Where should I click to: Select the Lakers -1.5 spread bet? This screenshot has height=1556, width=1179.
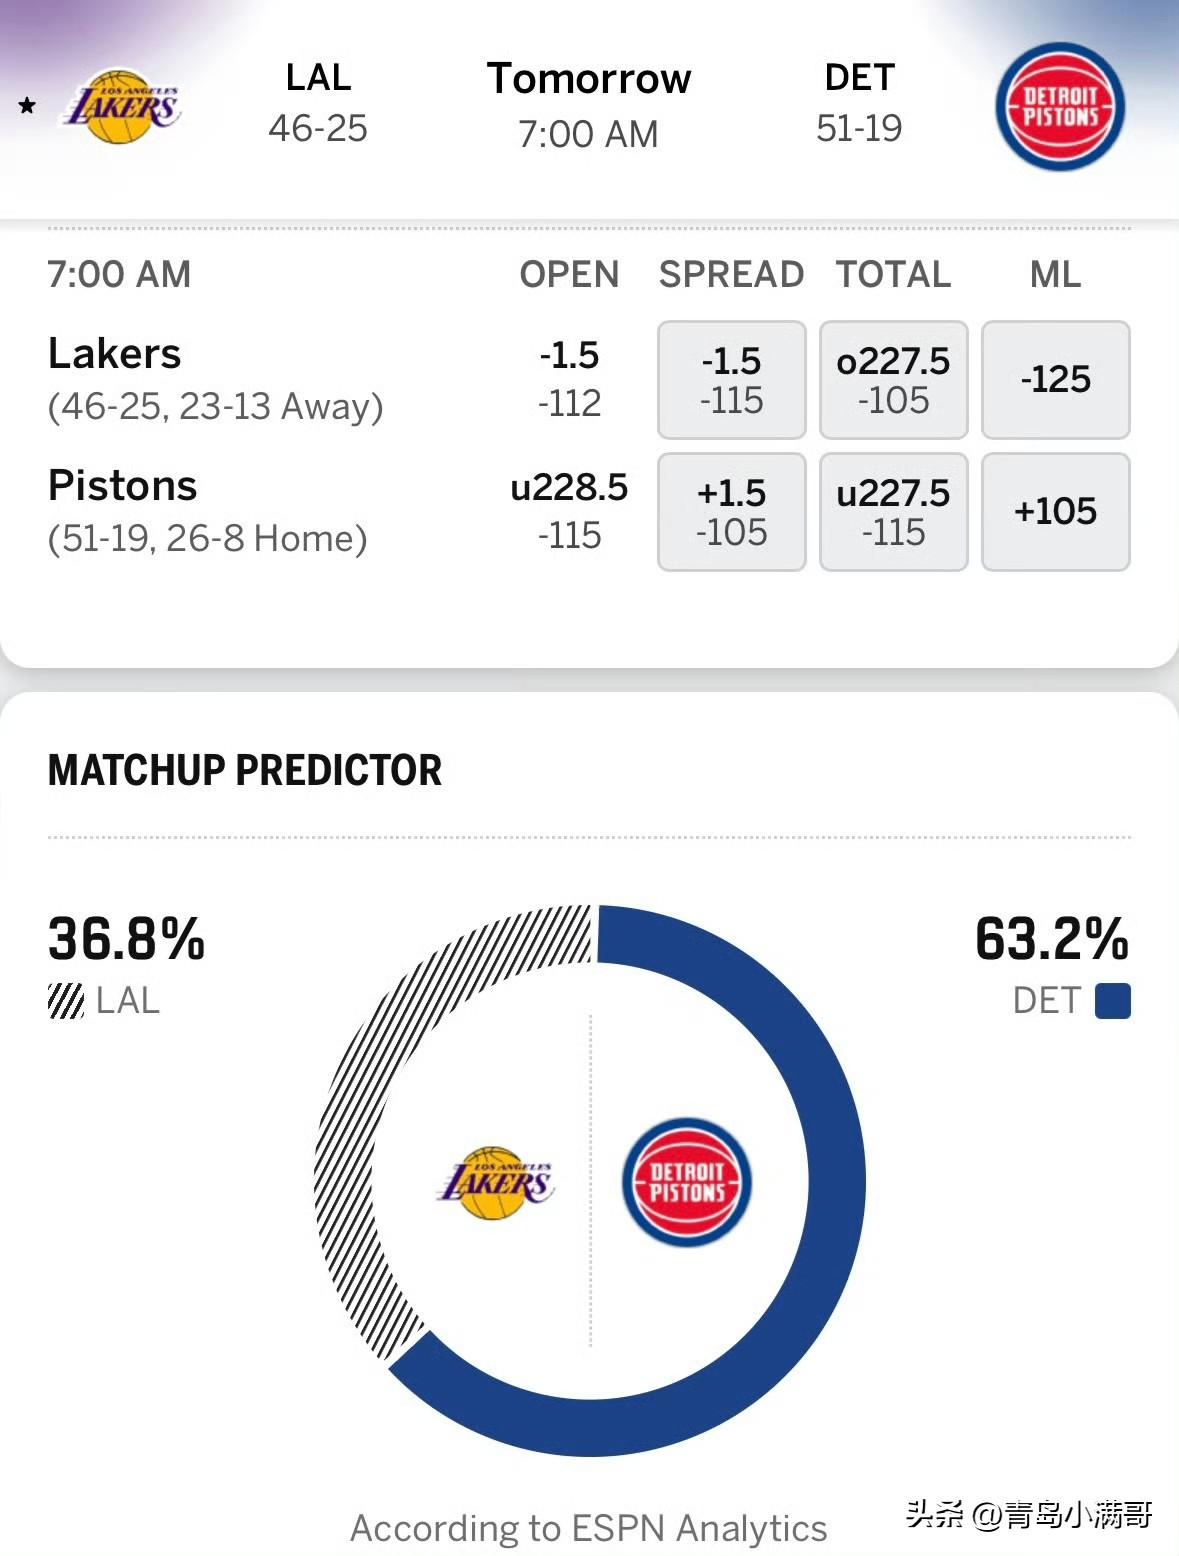[731, 380]
